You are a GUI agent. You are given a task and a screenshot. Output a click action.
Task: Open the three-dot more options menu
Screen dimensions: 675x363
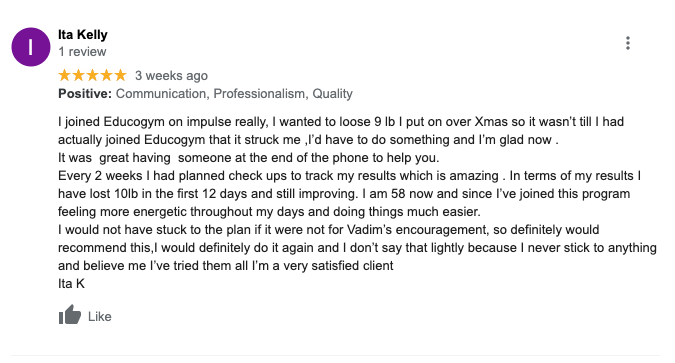tap(628, 43)
